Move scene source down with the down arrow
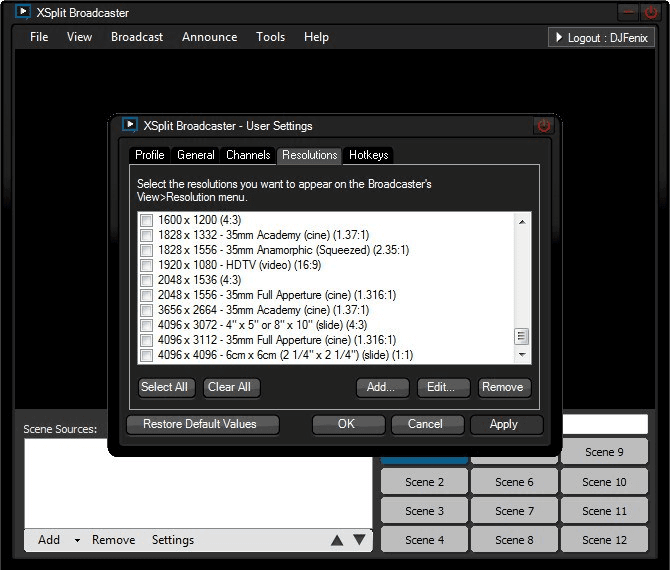Viewport: 670px width, 570px height. 359,540
